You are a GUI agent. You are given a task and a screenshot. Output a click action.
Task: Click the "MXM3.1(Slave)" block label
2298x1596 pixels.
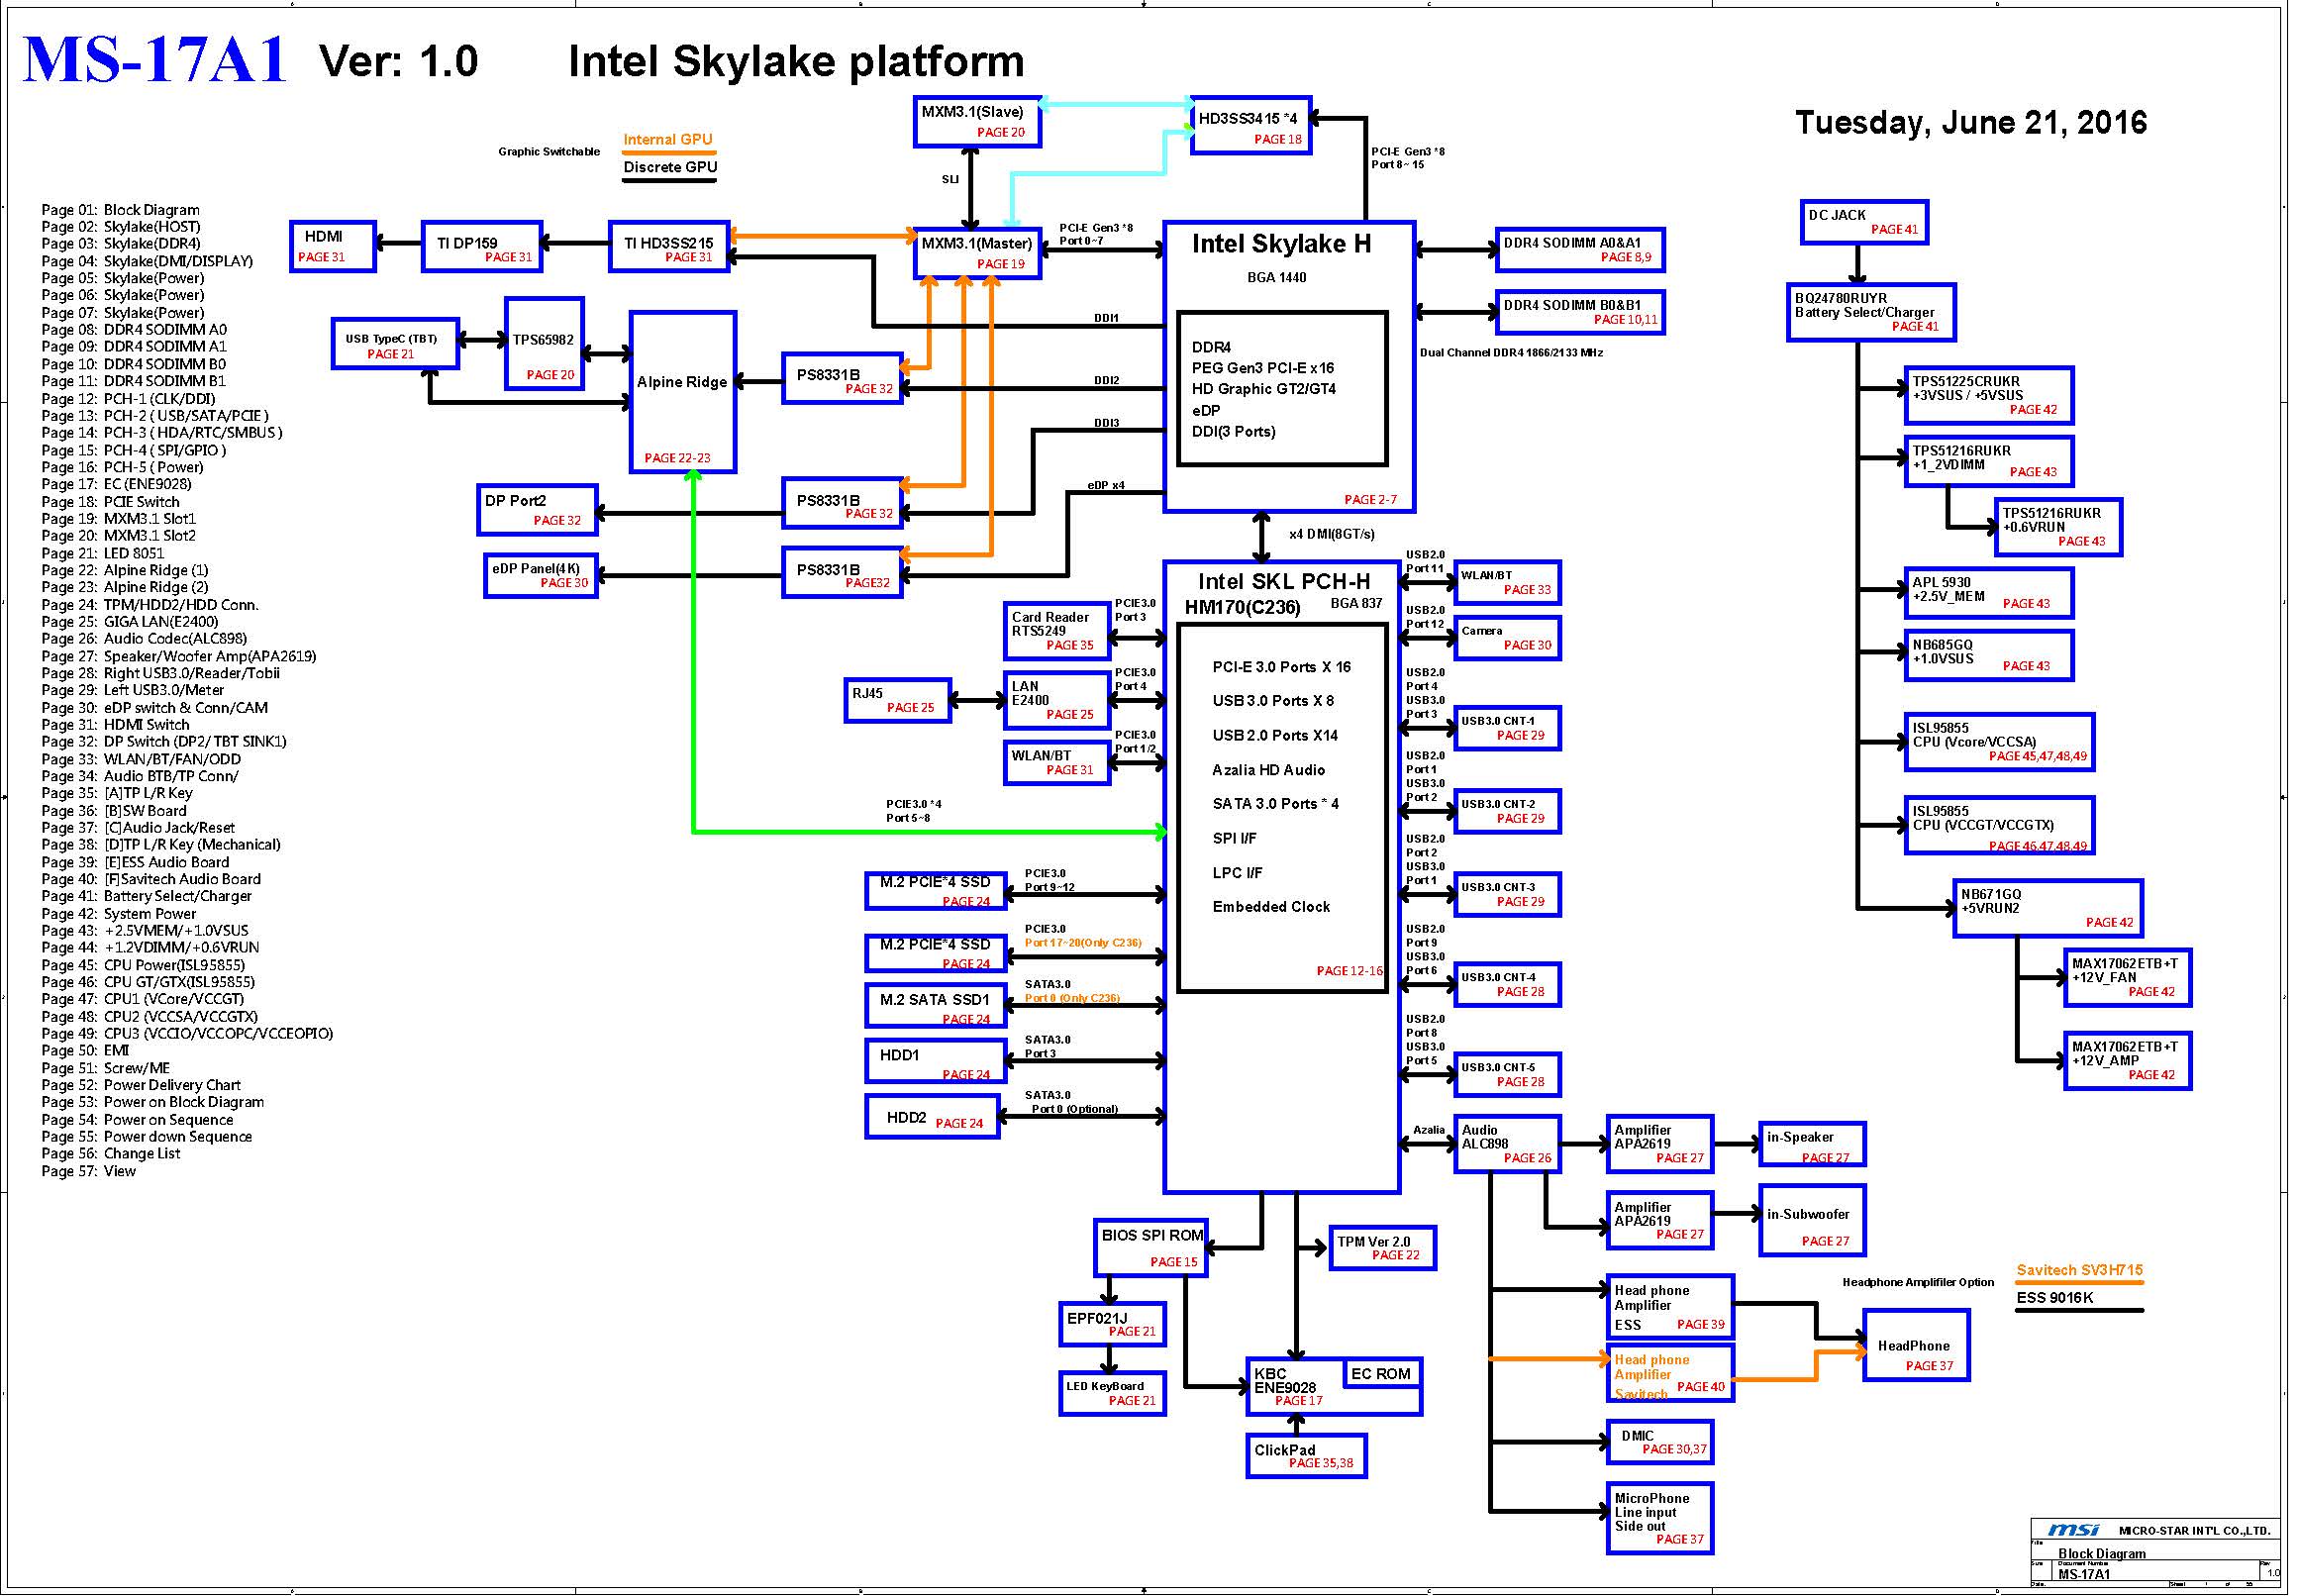[972, 112]
